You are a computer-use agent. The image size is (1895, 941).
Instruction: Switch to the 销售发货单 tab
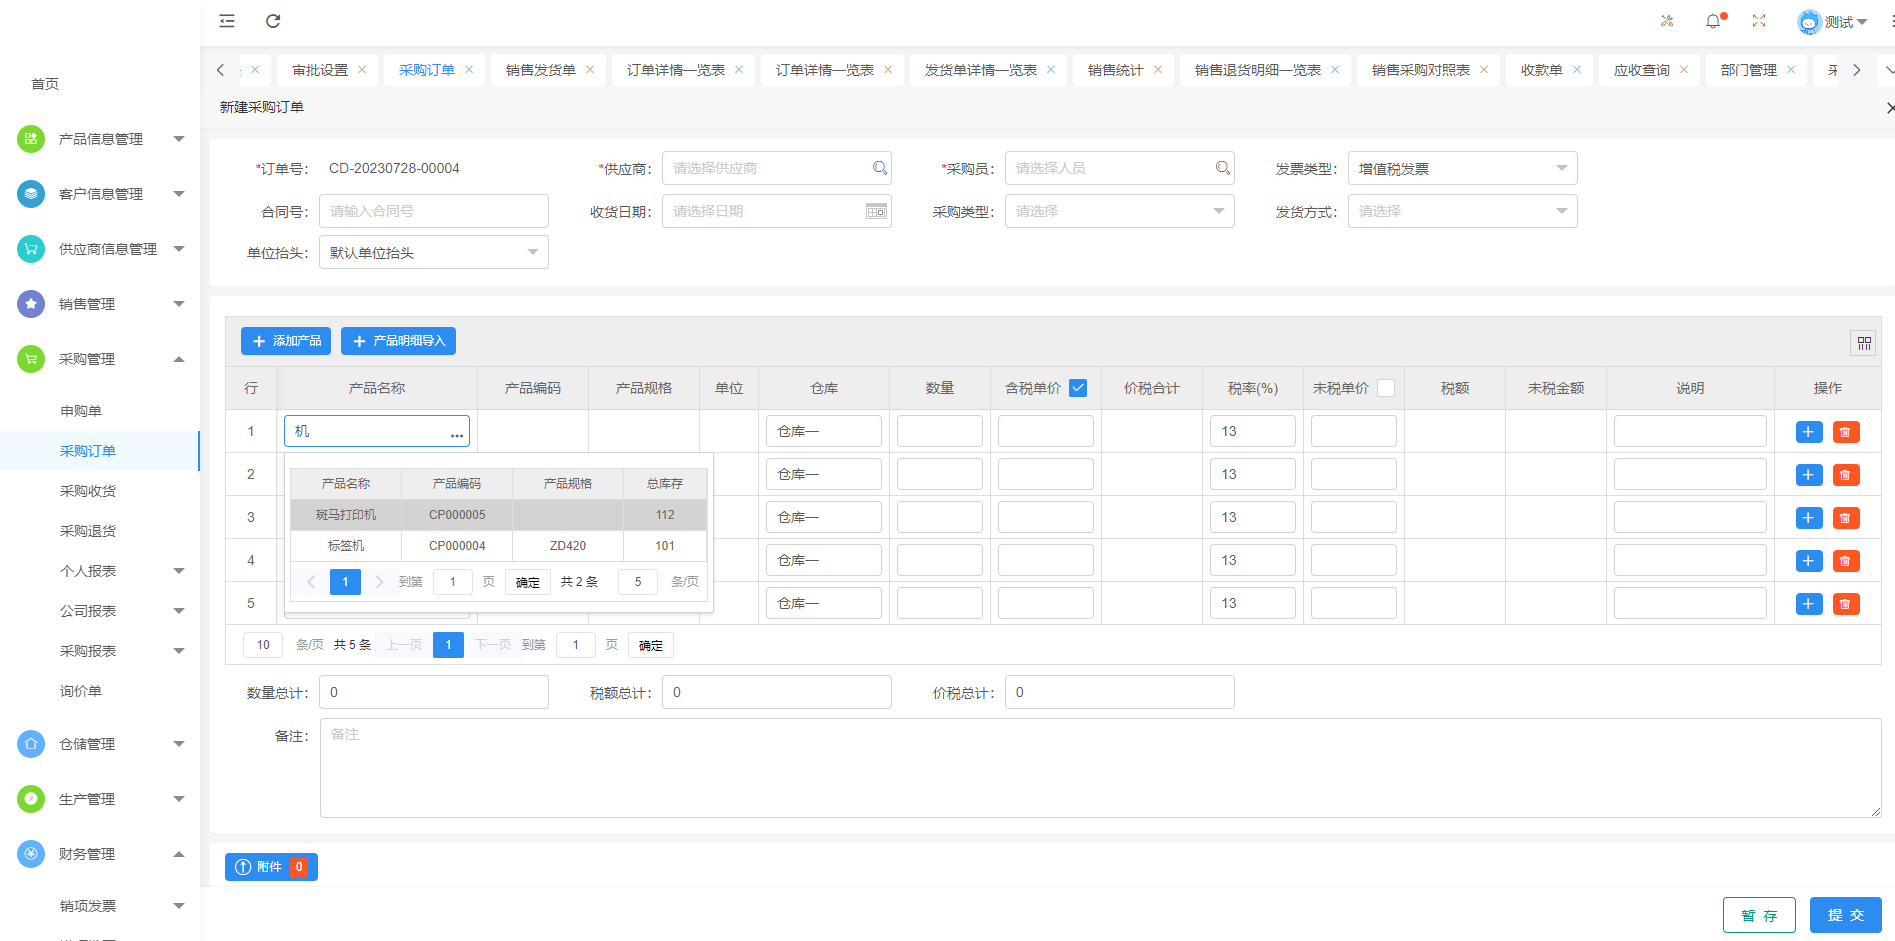pyautogui.click(x=540, y=70)
